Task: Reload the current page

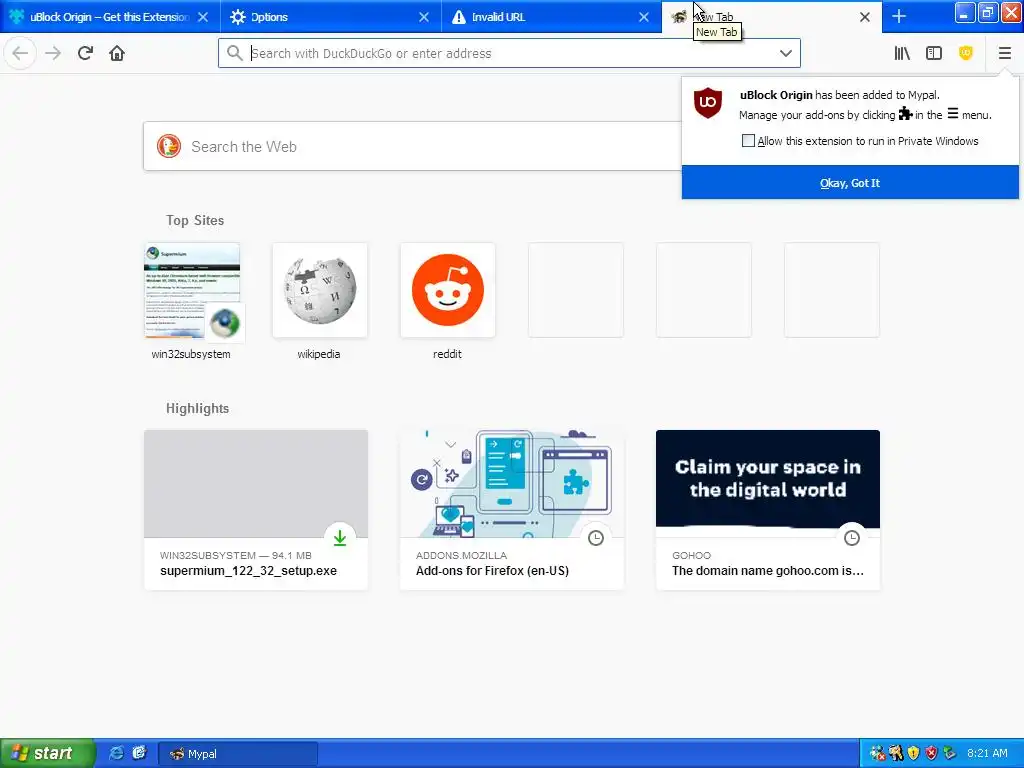Action: click(x=85, y=53)
